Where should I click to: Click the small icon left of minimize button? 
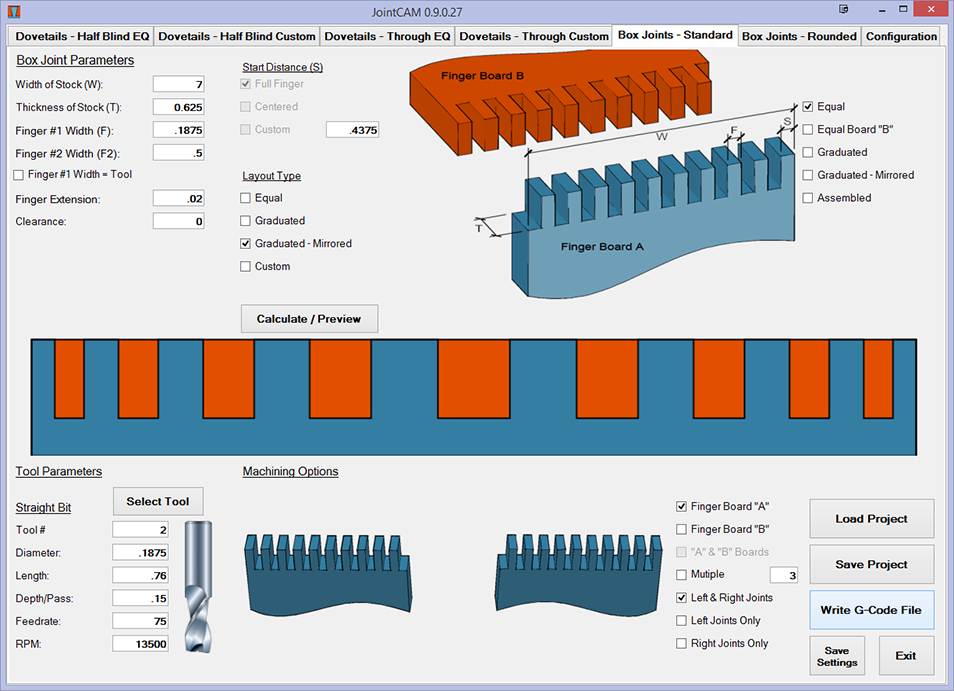coord(844,10)
